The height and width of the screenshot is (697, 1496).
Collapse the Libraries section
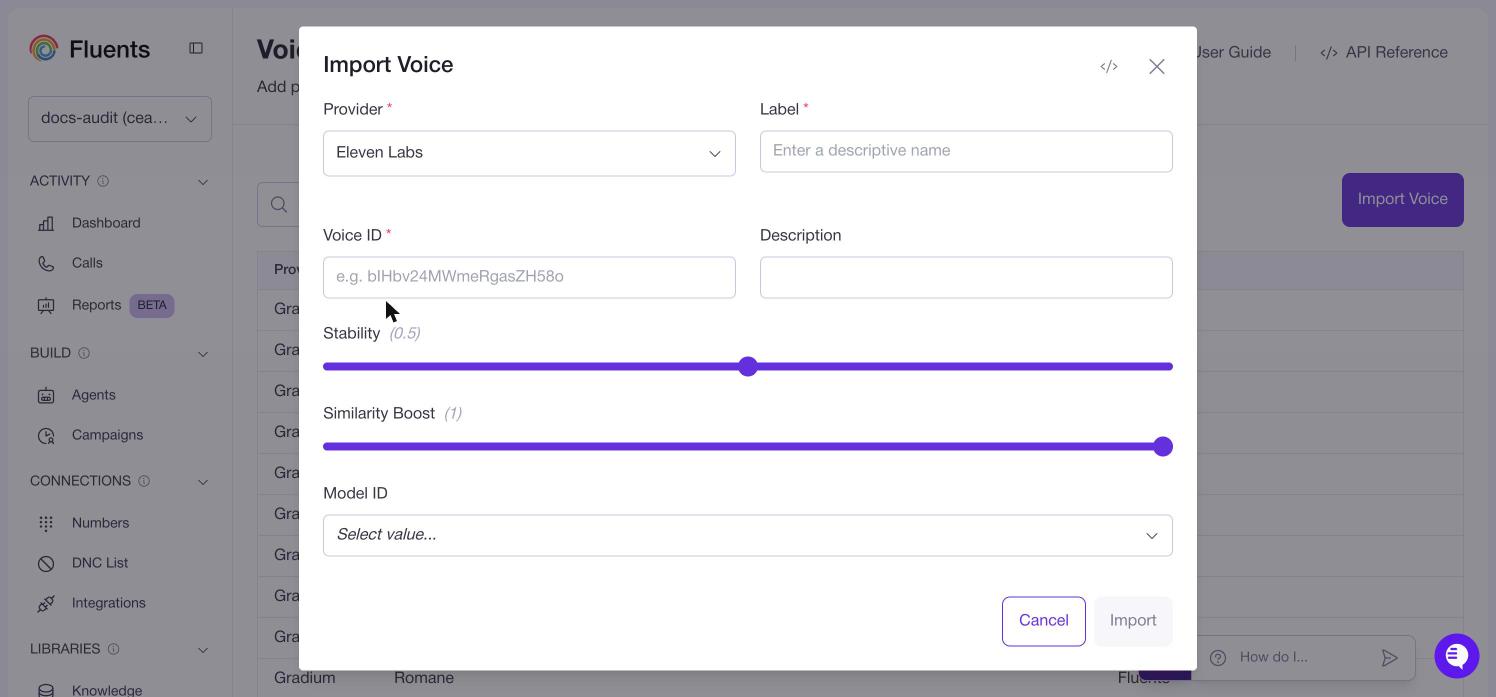(203, 650)
